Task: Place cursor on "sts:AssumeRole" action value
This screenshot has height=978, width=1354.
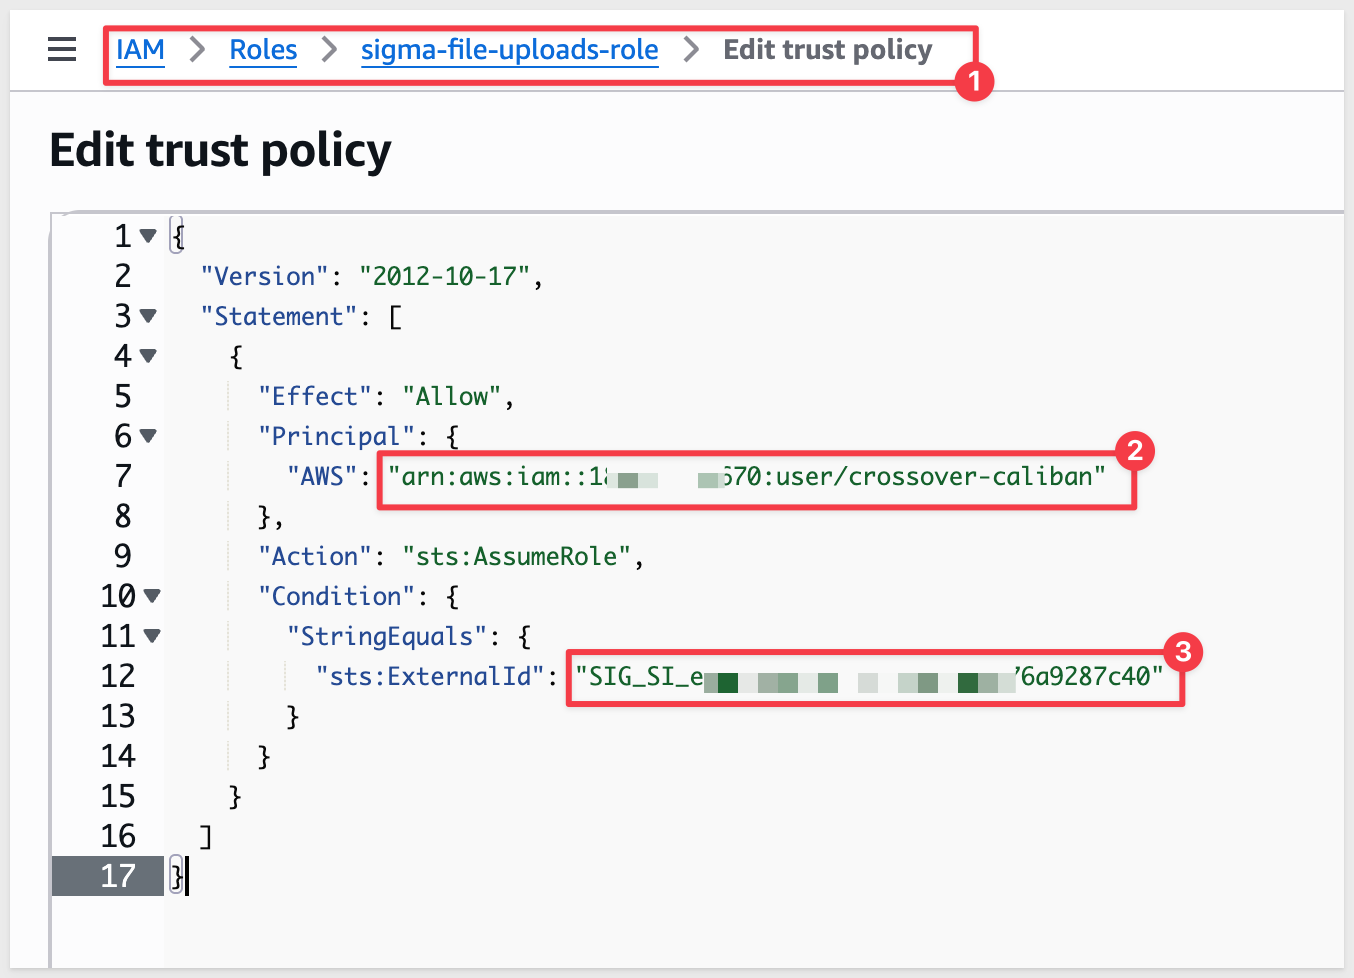Action: [516, 557]
